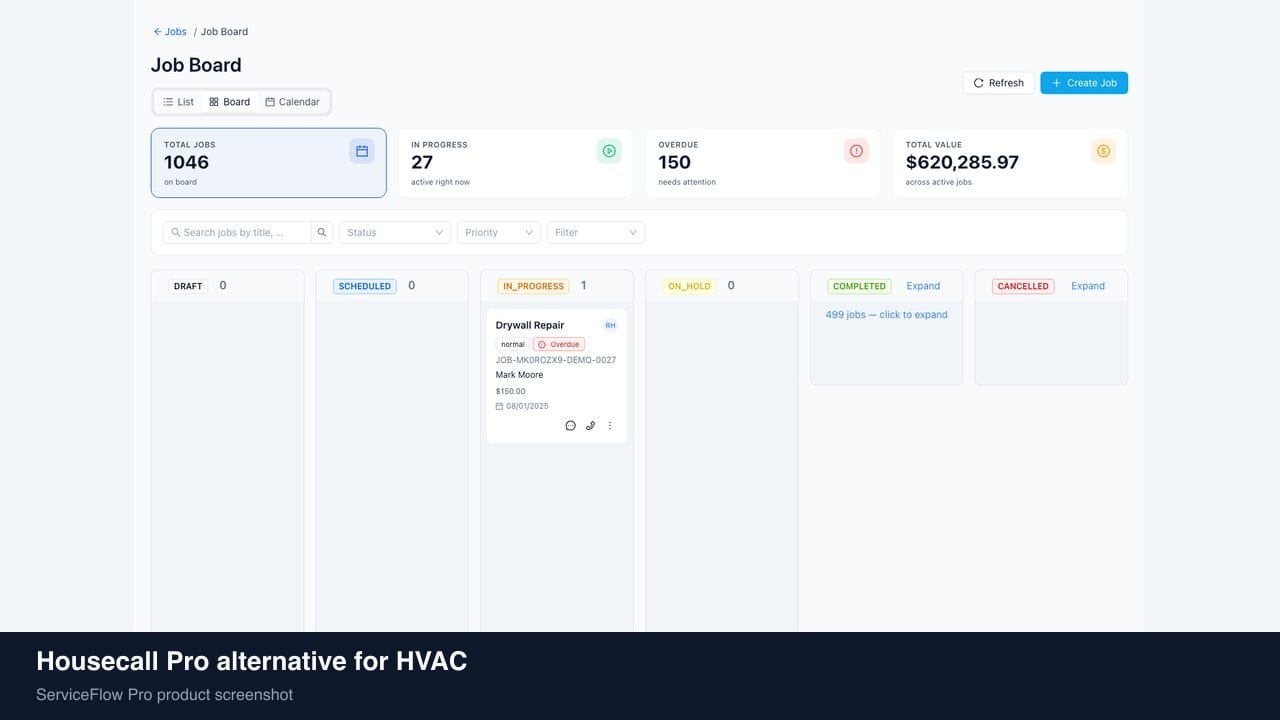The image size is (1280, 720).
Task: Click the calendar icon in Total Jobs card
Action: (x=362, y=151)
